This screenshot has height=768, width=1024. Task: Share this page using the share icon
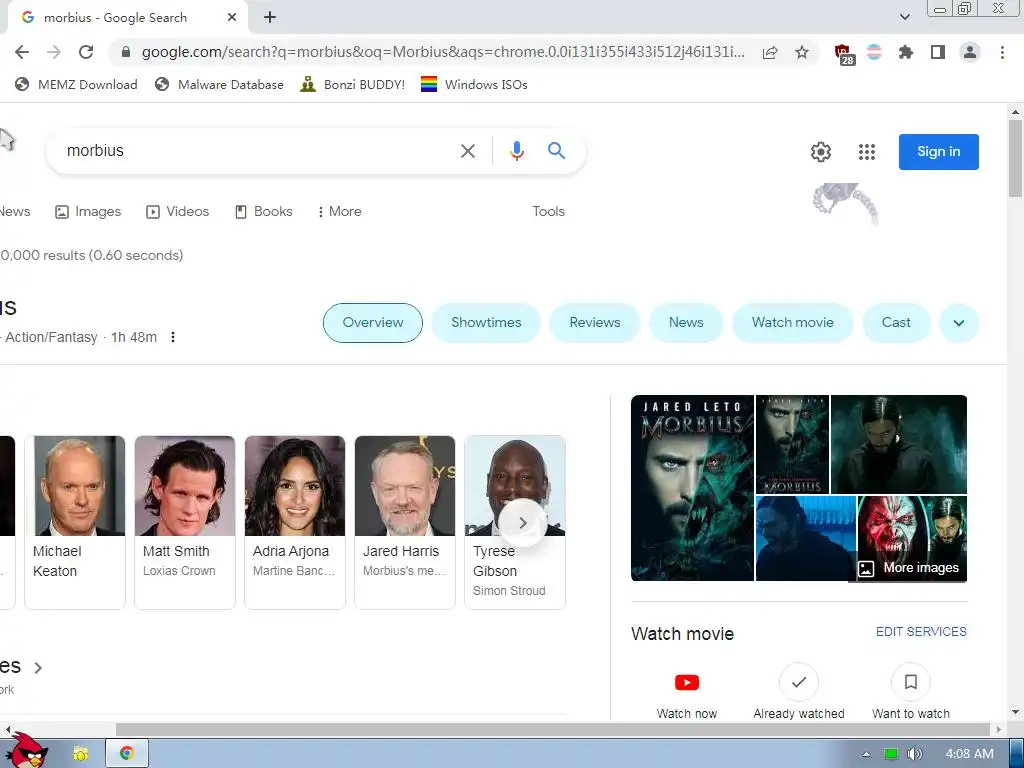click(x=770, y=52)
